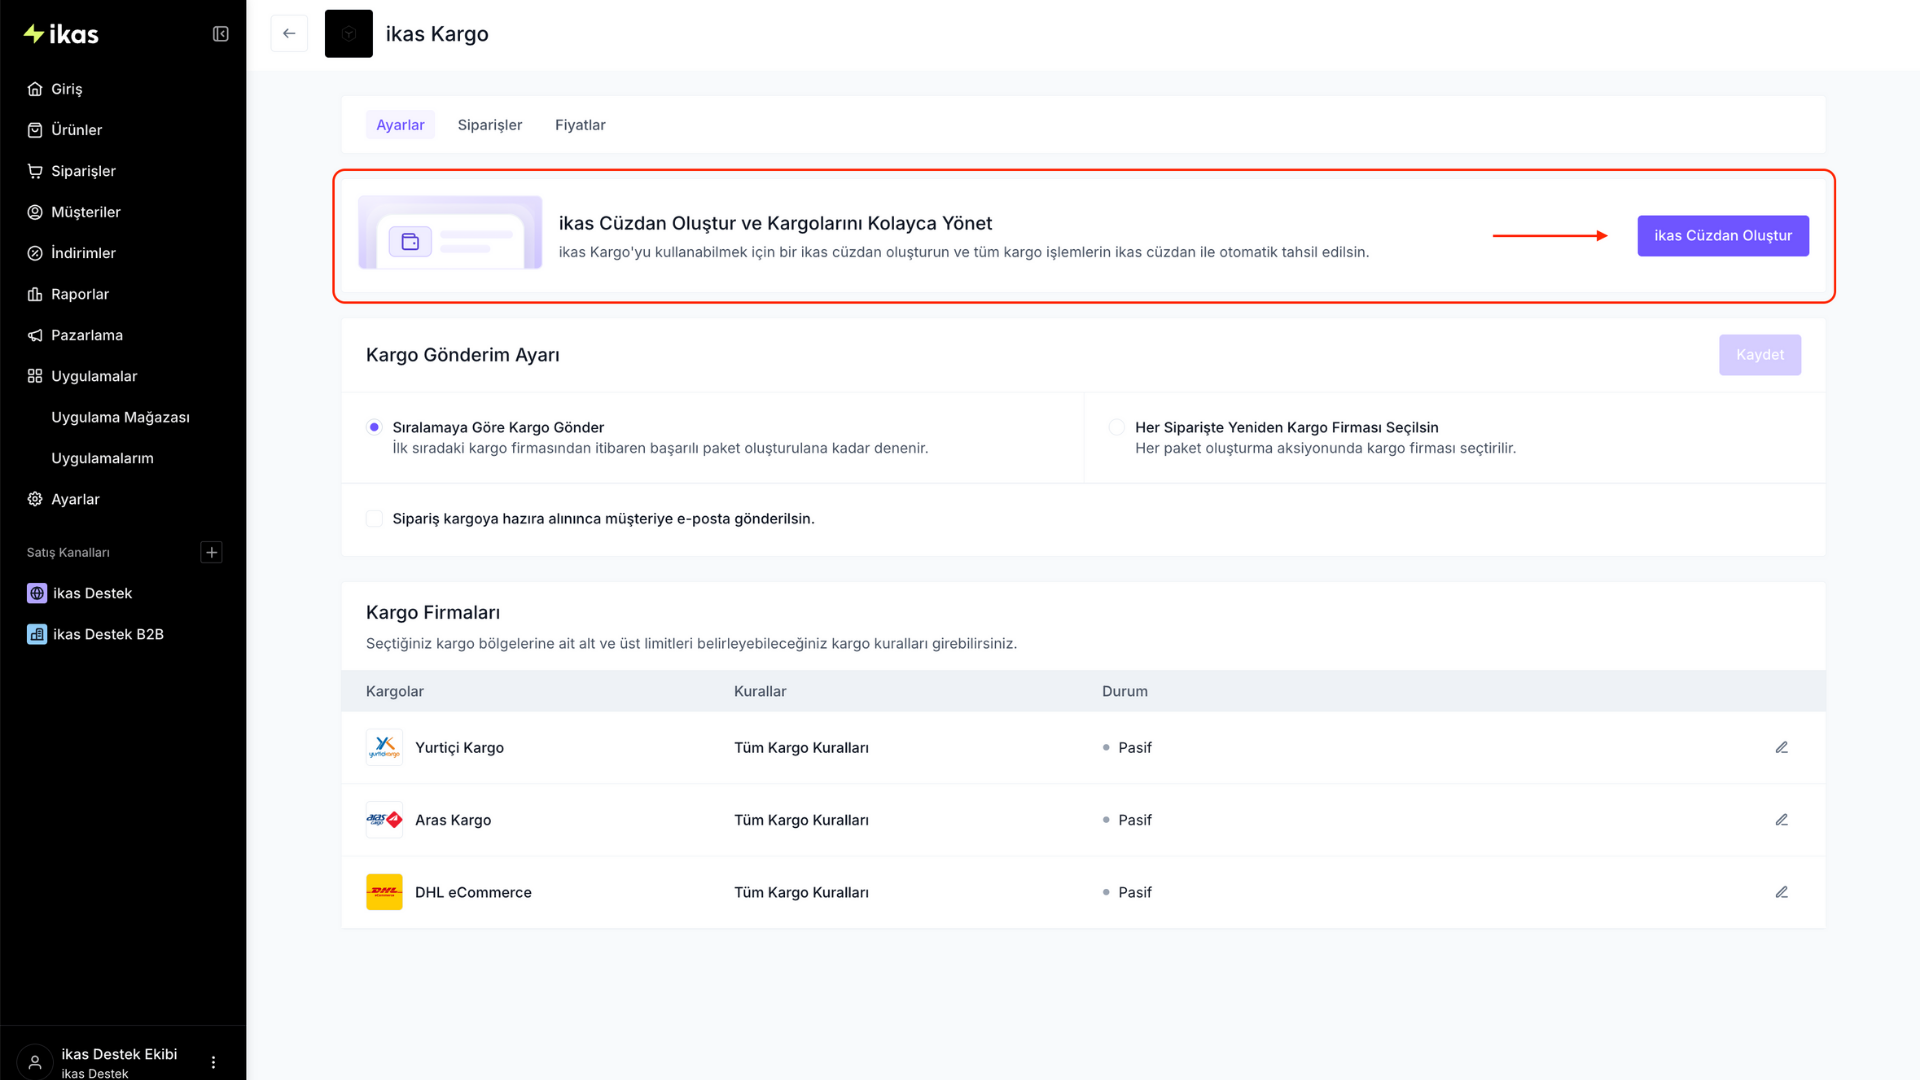Click the Kaydet button
The image size is (1920, 1080).
click(x=1760, y=355)
